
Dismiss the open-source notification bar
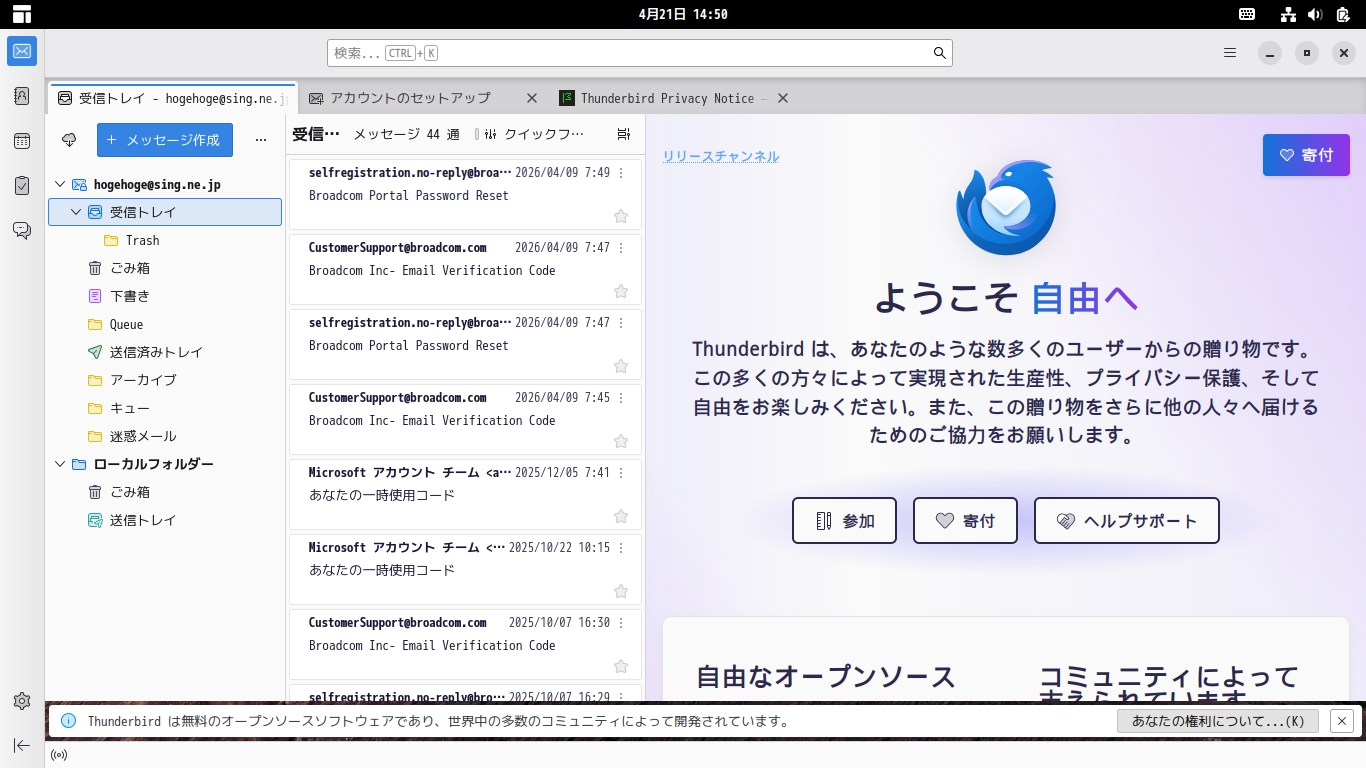pos(1343,720)
